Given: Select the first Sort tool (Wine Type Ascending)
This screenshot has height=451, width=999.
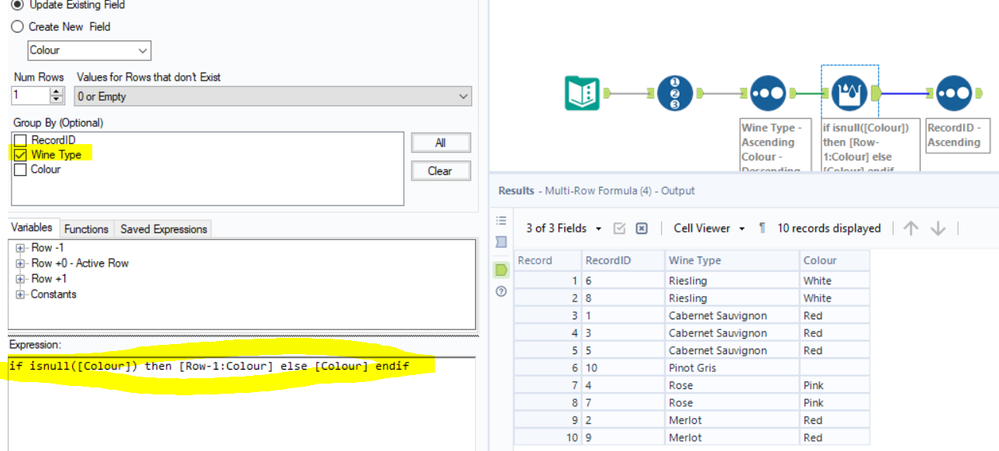Looking at the screenshot, I should (x=768, y=93).
